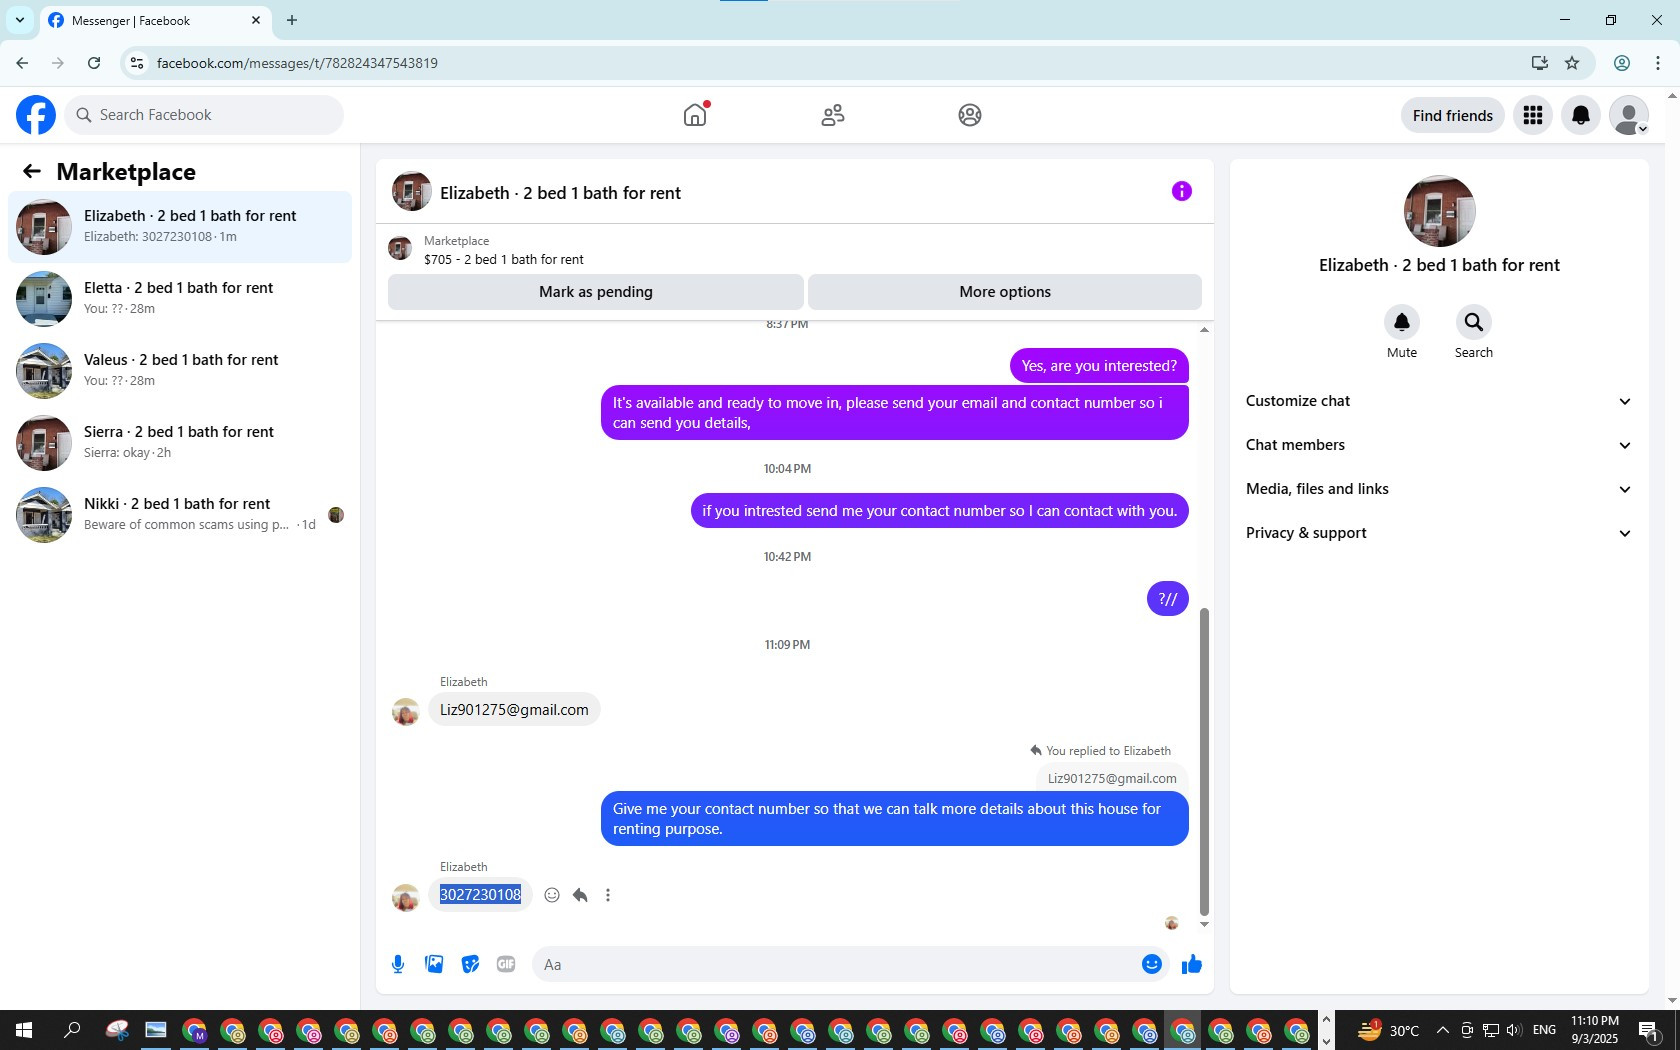The height and width of the screenshot is (1050, 1680).
Task: Select the Messenger | Facebook tab
Action: click(155, 21)
